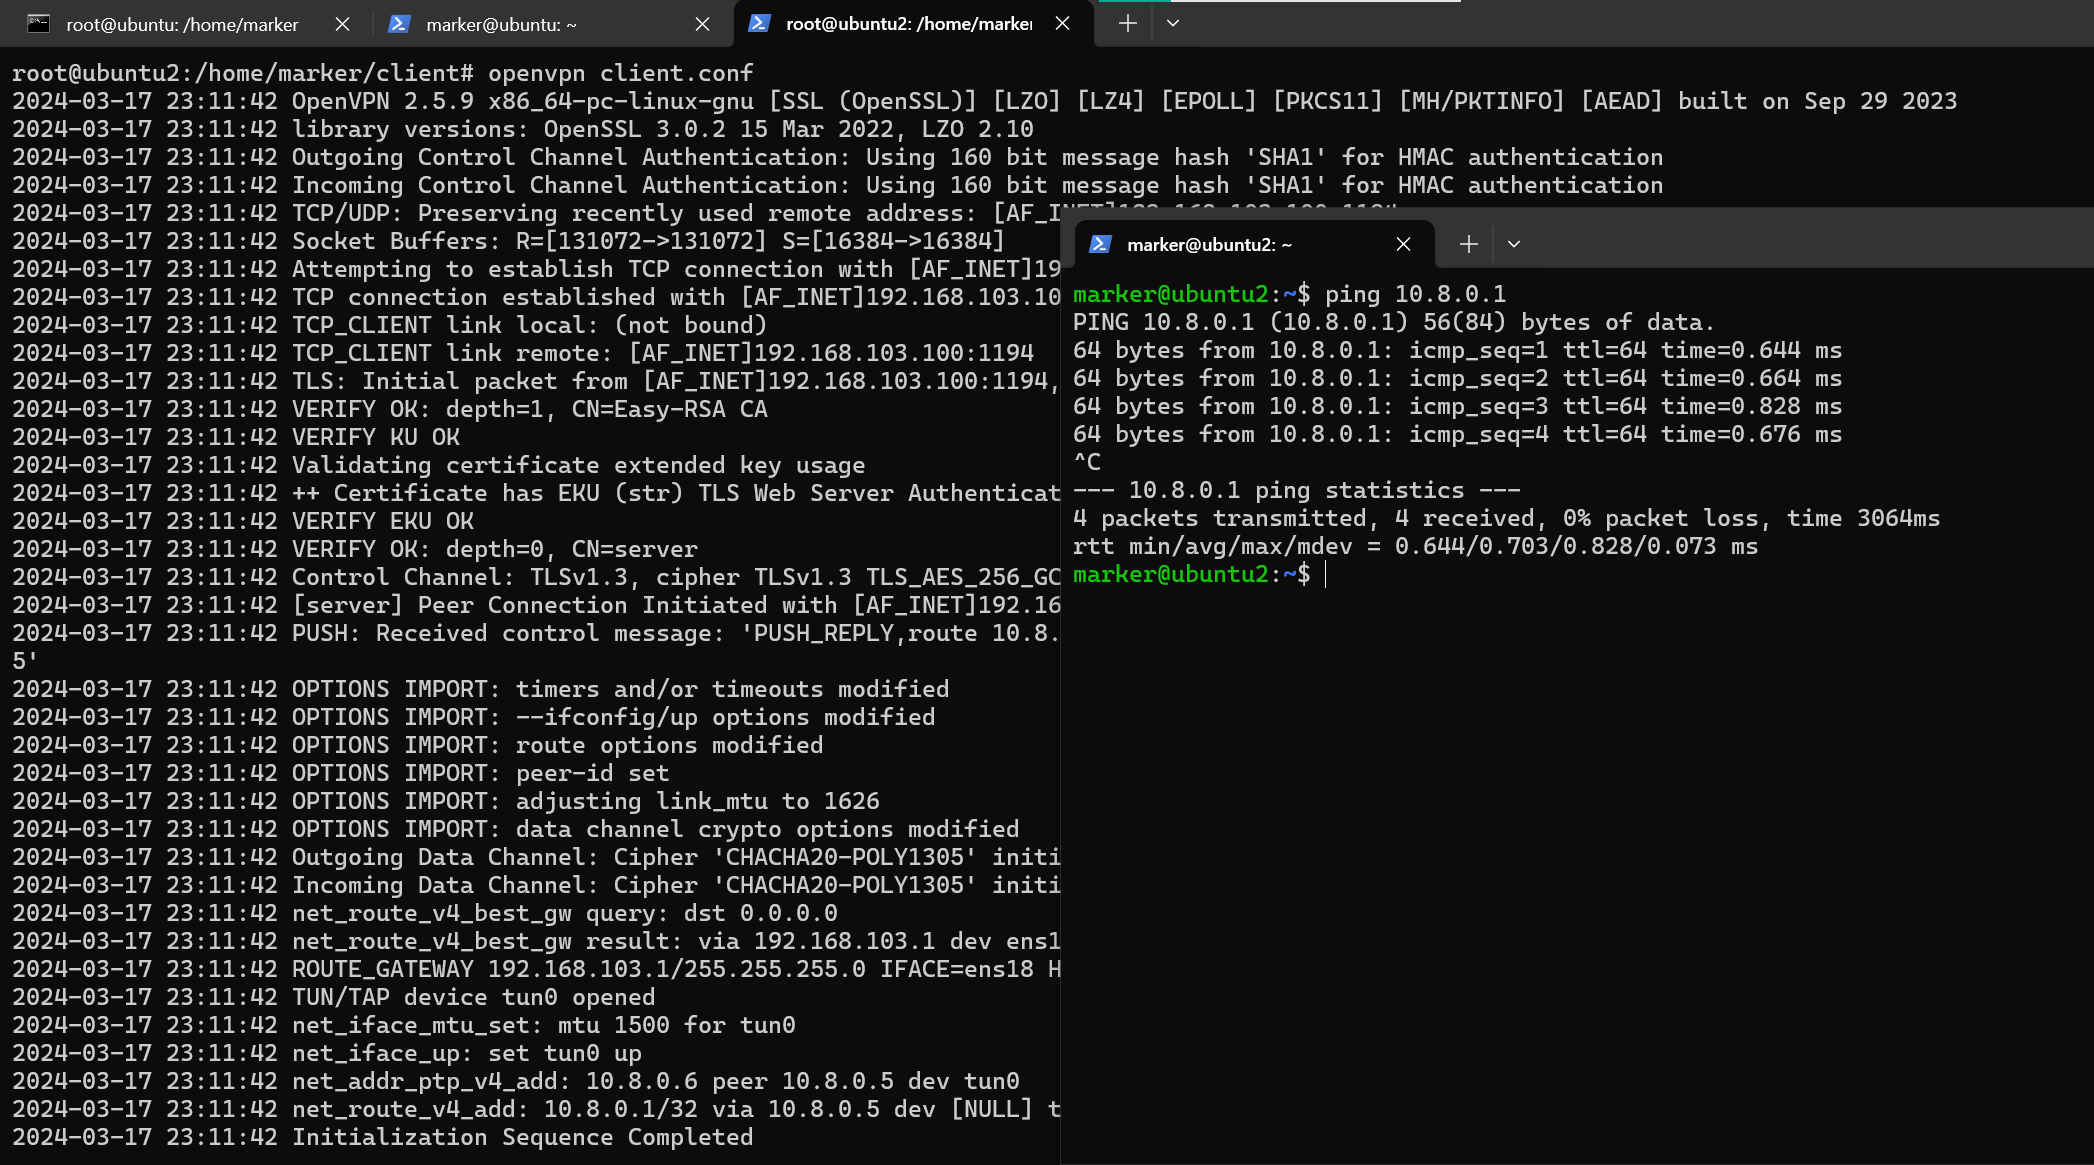Viewport: 2094px width, 1165px height.
Task: Close the root@ubuntu2: /home/marker tab
Action: tap(1062, 23)
